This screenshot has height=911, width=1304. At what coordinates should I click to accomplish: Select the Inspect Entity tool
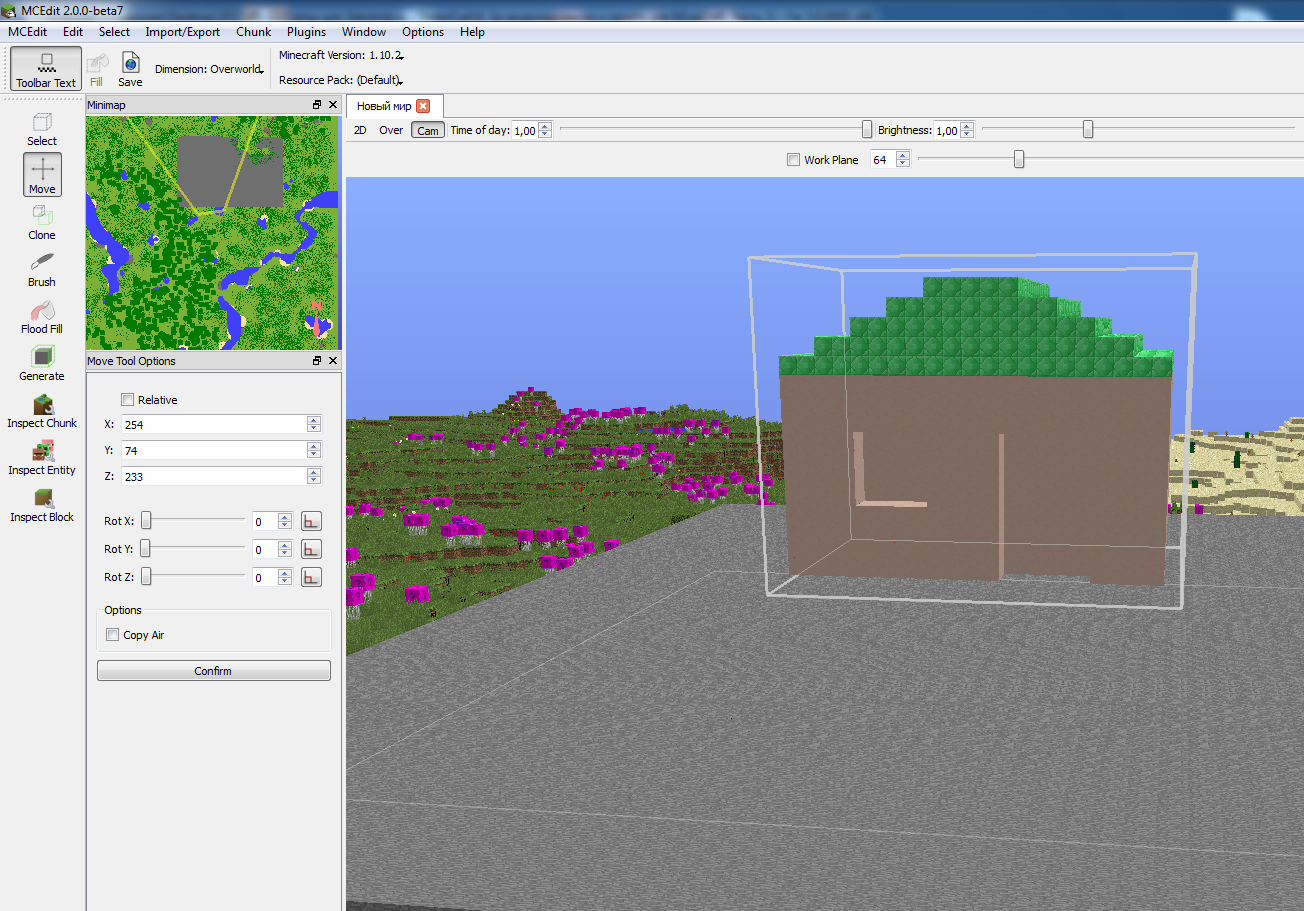(x=42, y=457)
